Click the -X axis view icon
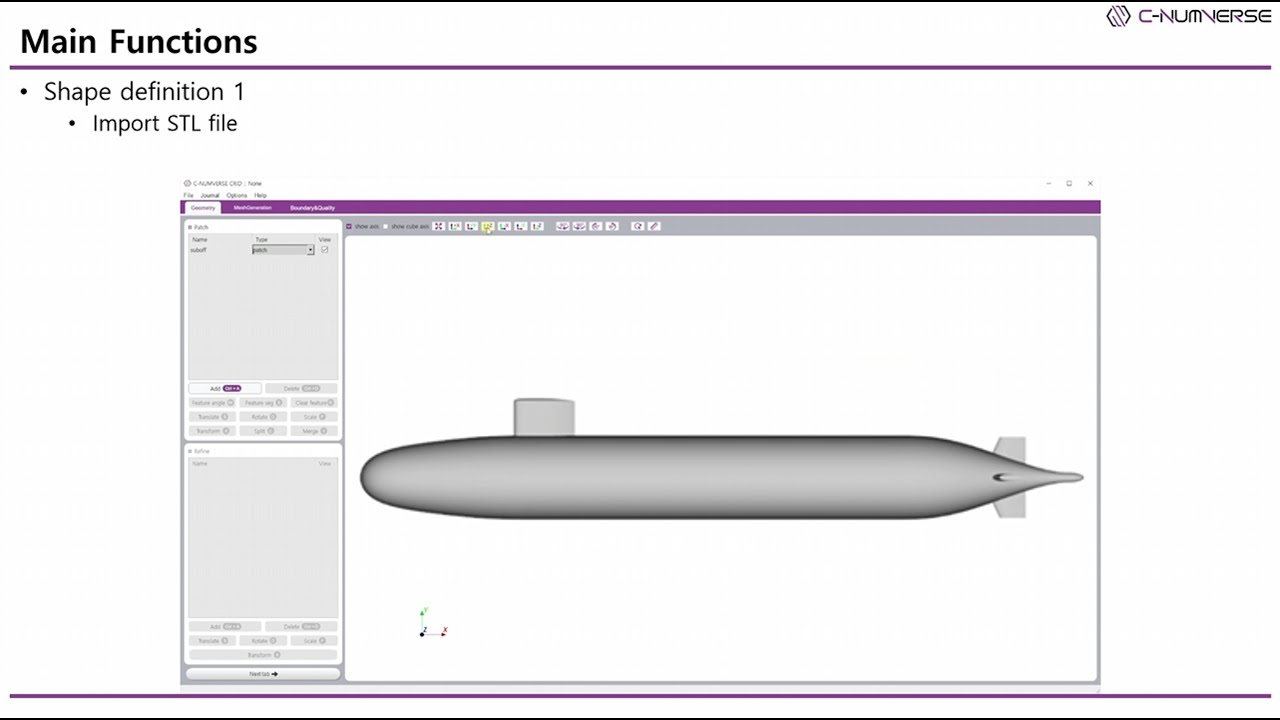1280x720 pixels. (504, 226)
